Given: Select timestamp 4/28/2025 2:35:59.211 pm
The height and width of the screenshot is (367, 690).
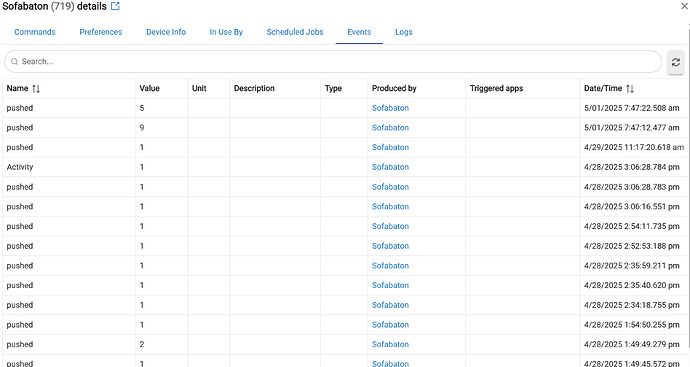Looking at the screenshot, I should [631, 266].
